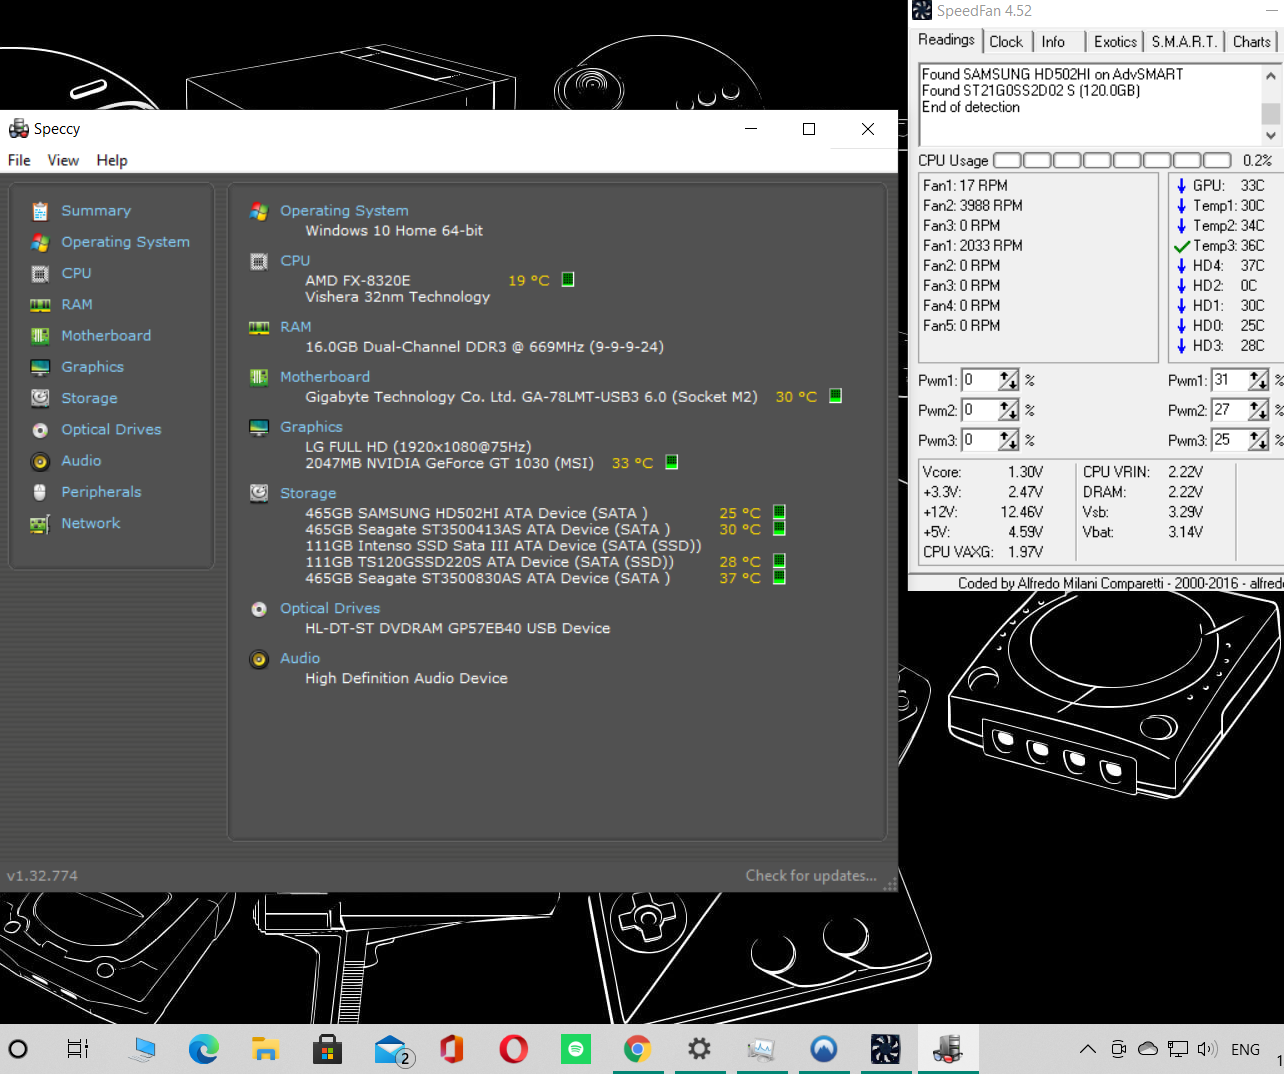Click the Storage drive icon in sidebar
This screenshot has width=1284, height=1075.
click(40, 398)
